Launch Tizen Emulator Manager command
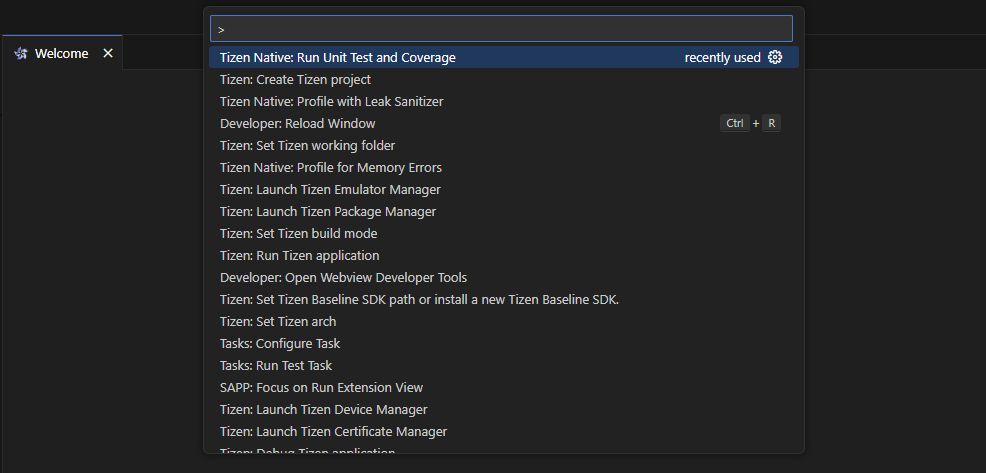The height and width of the screenshot is (473, 986). (x=330, y=190)
